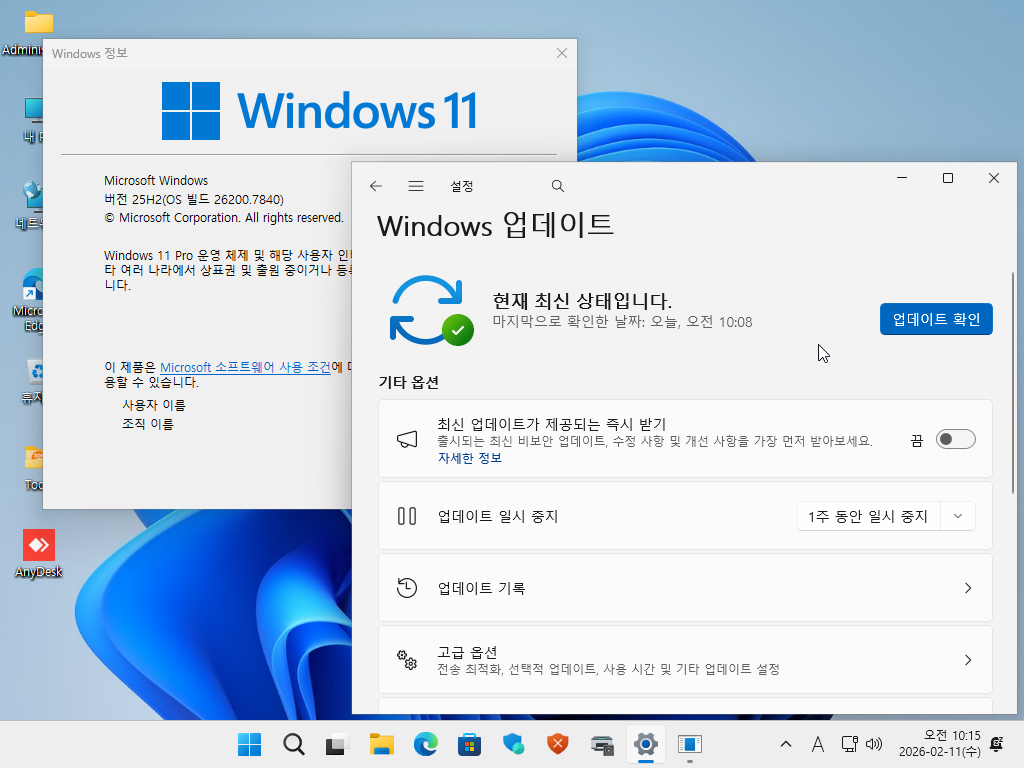1024x768 pixels.
Task: Click the Settings gear on taskbar
Action: click(x=645, y=744)
